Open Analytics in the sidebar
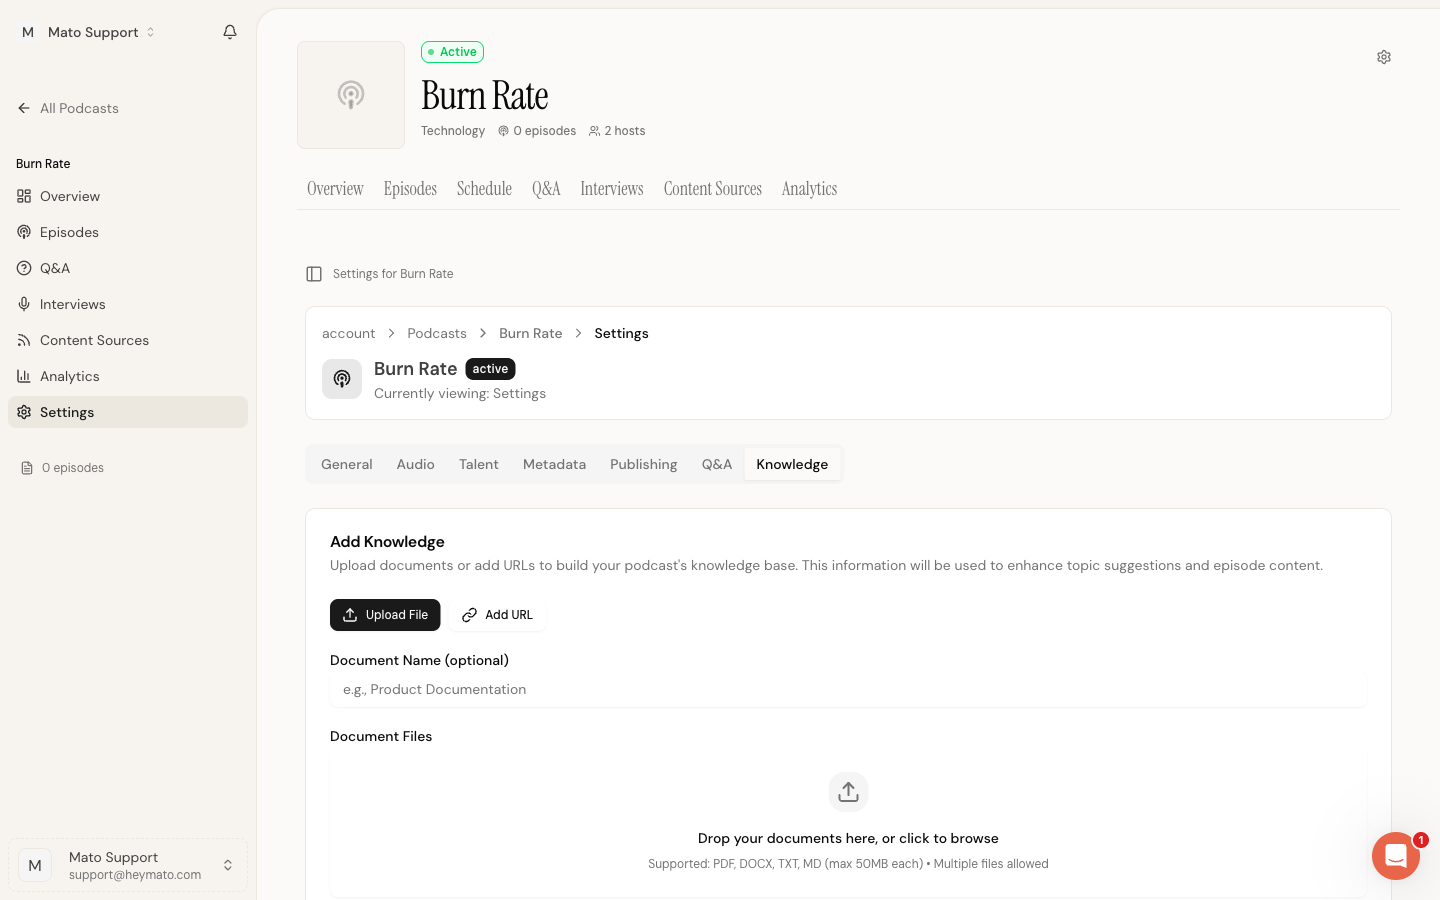 point(128,376)
